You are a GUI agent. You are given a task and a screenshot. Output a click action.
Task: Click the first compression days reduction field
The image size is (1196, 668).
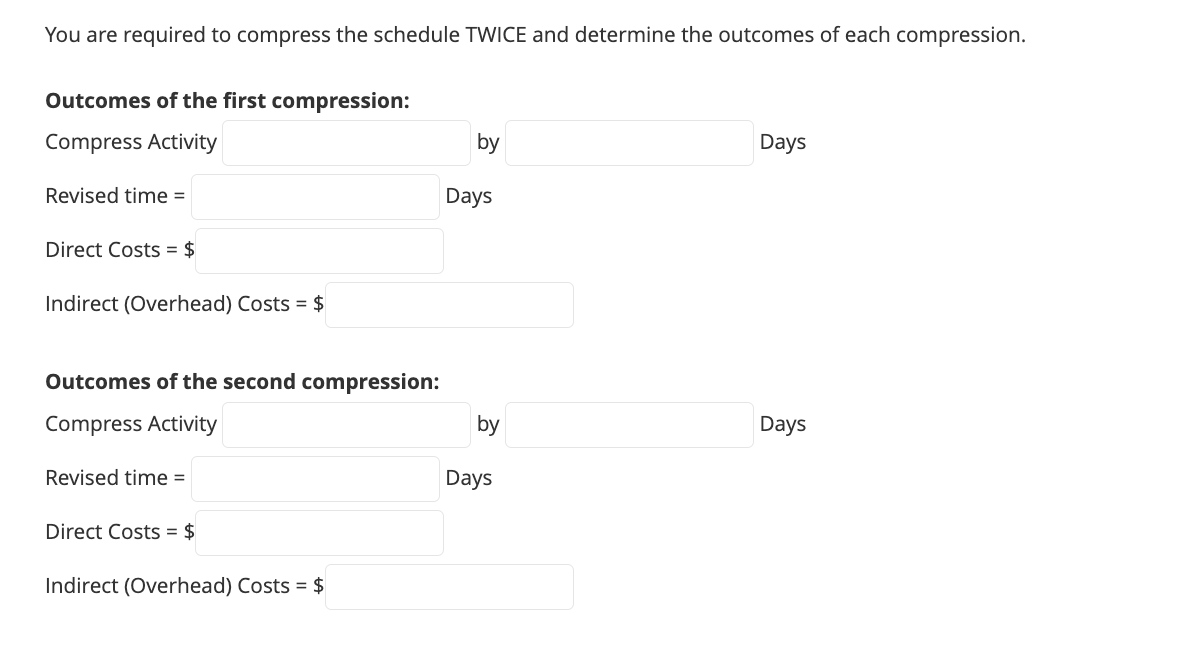(629, 142)
